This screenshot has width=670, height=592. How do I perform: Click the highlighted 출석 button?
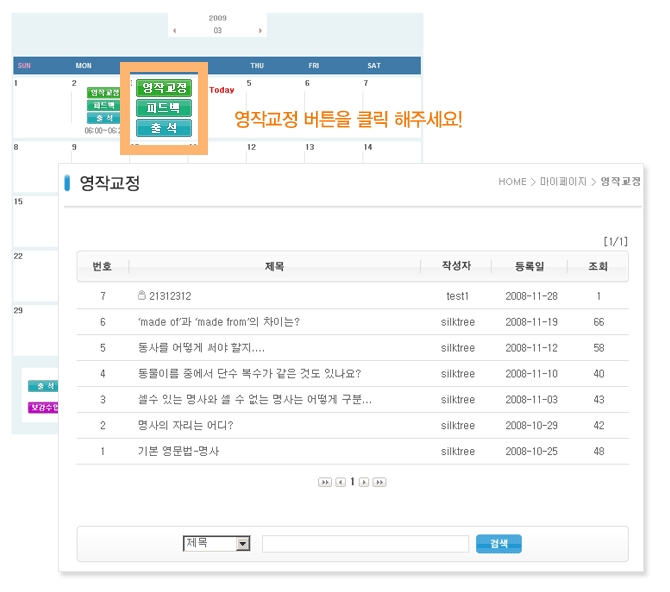(x=163, y=128)
